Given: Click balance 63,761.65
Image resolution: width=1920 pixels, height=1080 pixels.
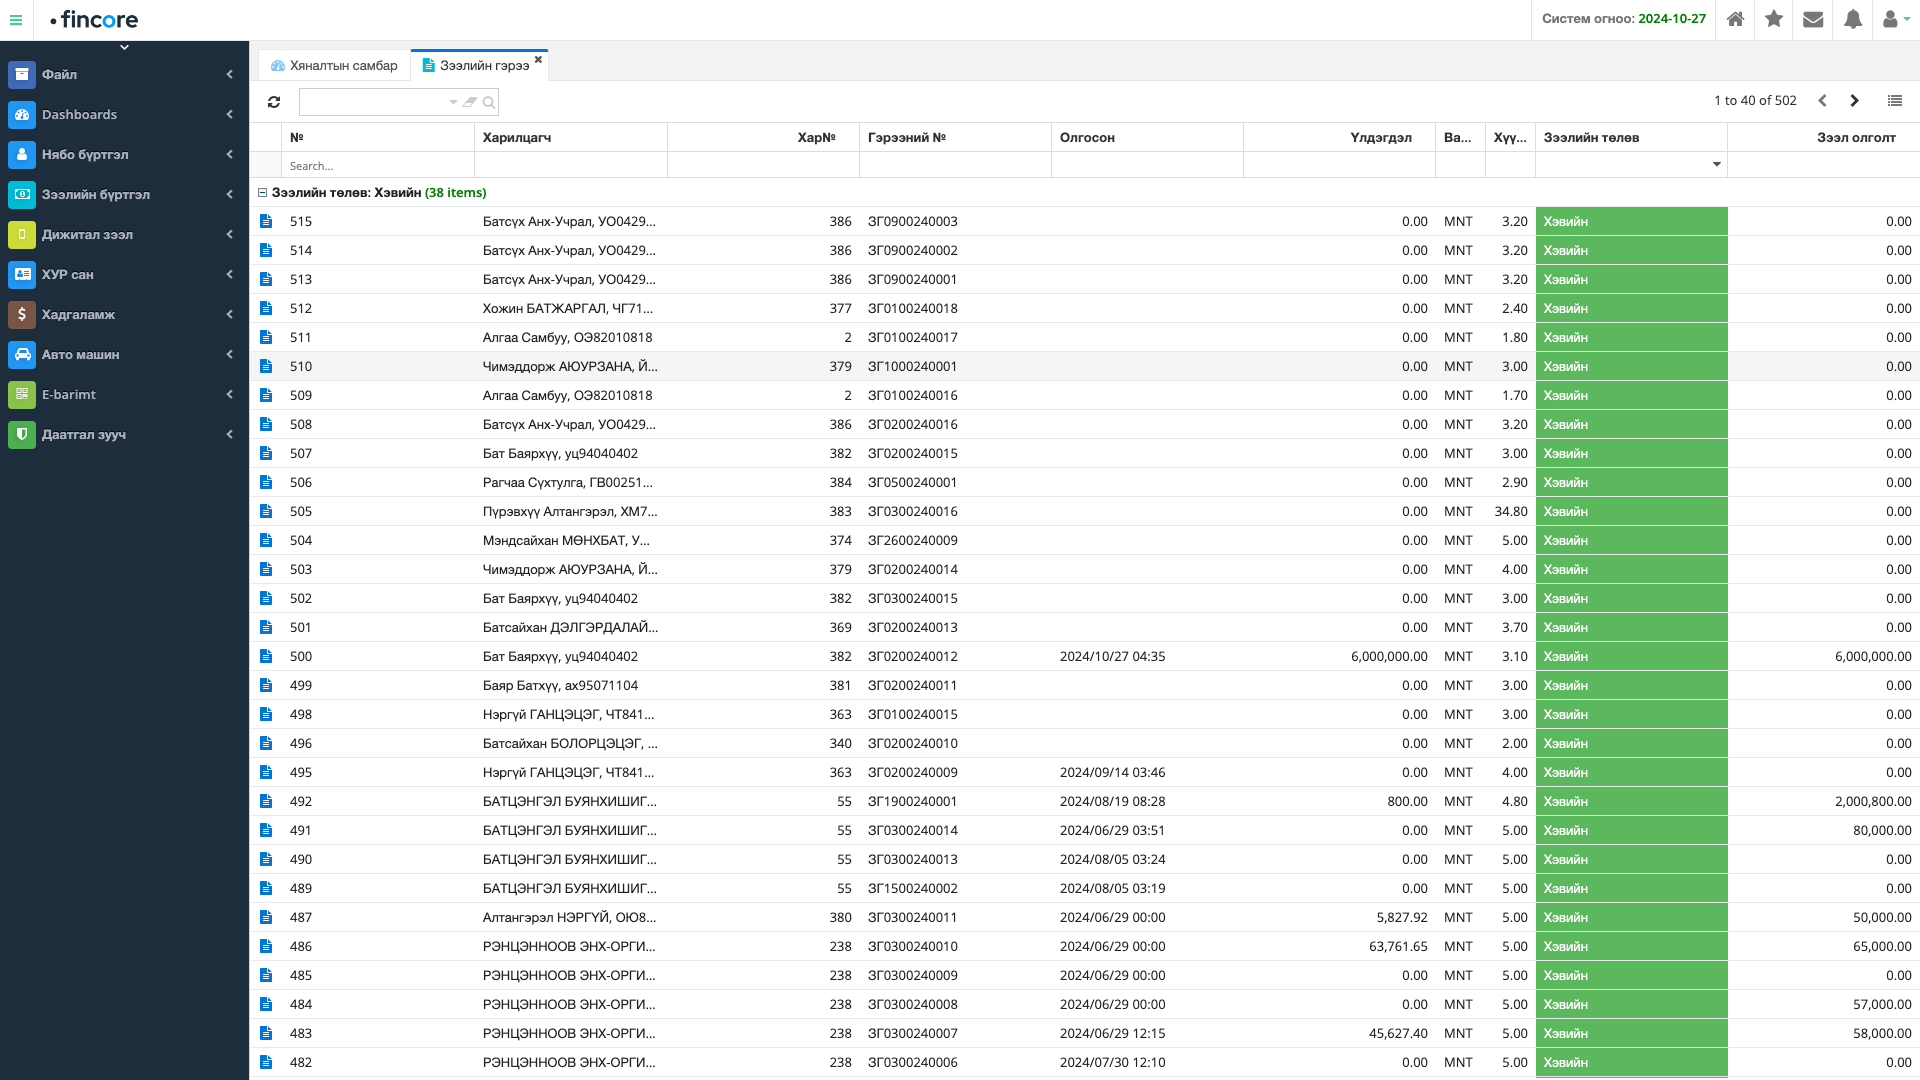Looking at the screenshot, I should (1398, 946).
